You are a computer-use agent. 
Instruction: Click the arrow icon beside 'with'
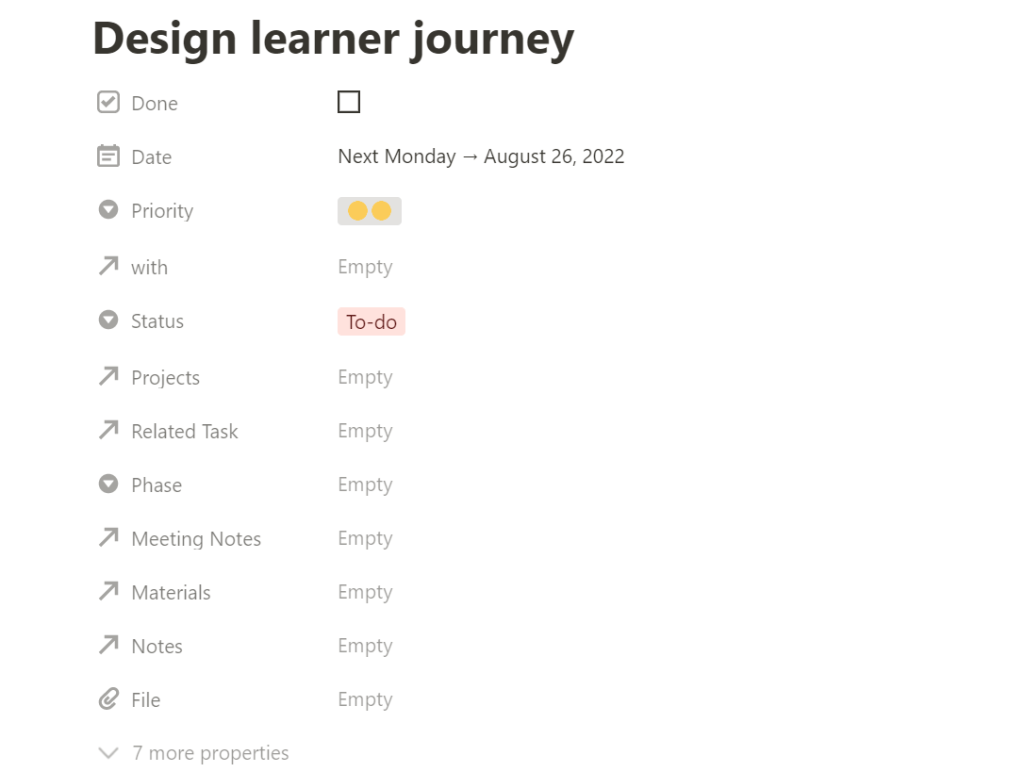pyautogui.click(x=108, y=267)
